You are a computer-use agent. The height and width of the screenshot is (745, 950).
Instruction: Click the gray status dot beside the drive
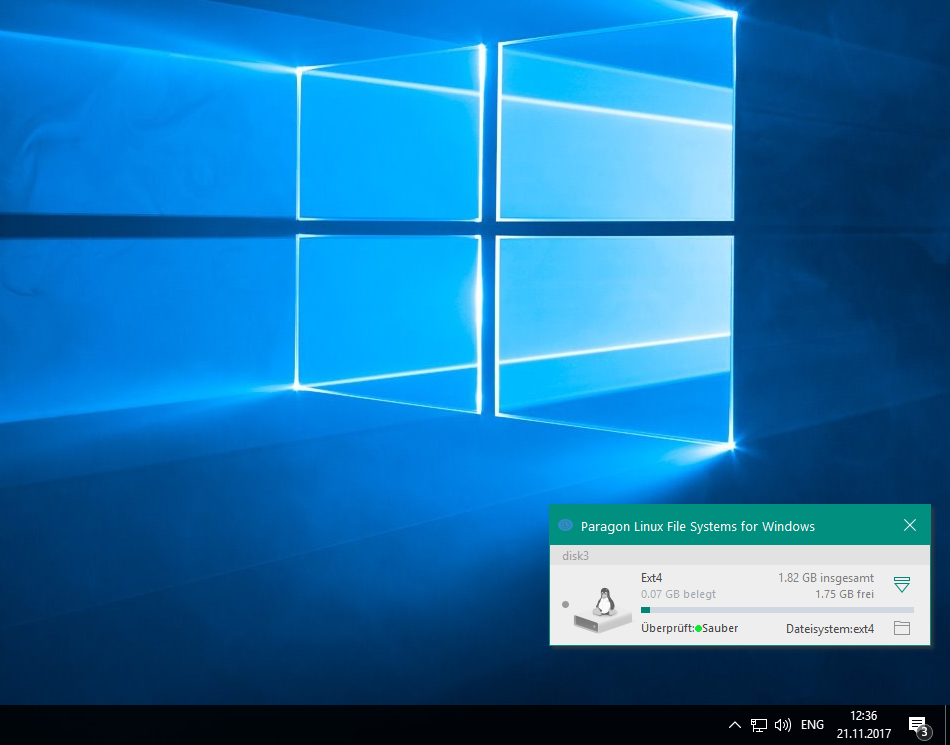[x=566, y=605]
